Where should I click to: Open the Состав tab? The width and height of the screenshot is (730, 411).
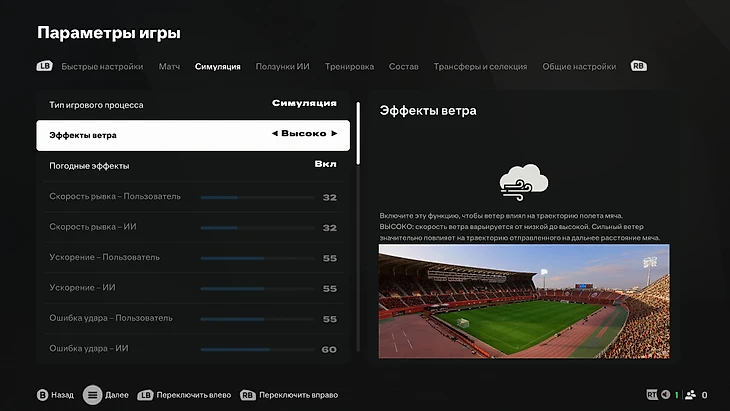pyautogui.click(x=404, y=67)
